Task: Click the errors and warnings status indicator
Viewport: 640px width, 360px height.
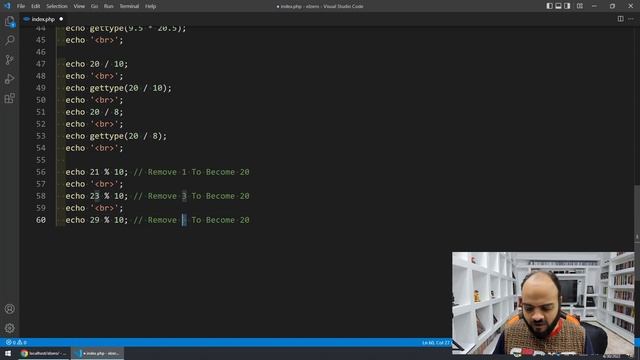Action: click(x=16, y=342)
